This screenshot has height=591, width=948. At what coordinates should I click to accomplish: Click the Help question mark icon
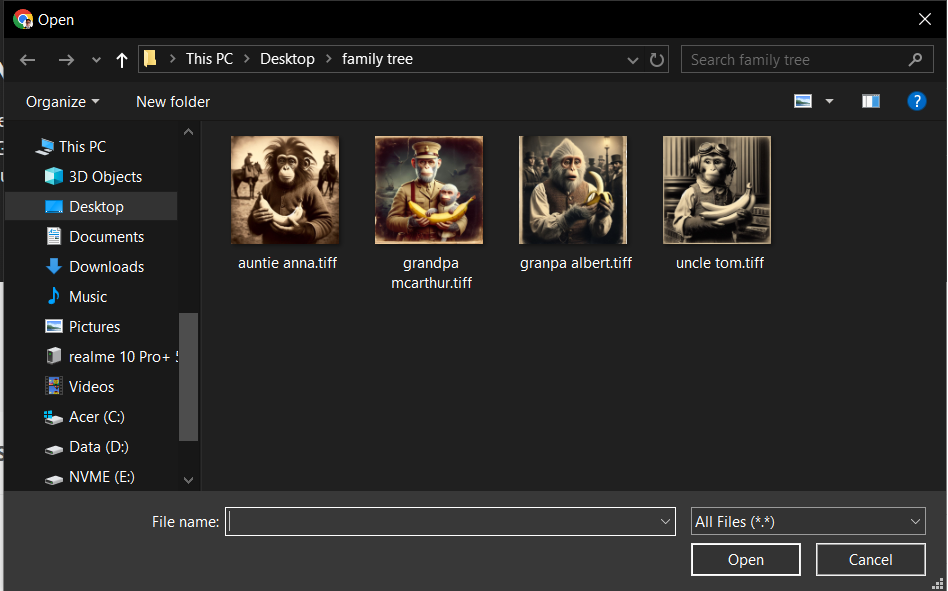pyautogui.click(x=917, y=101)
